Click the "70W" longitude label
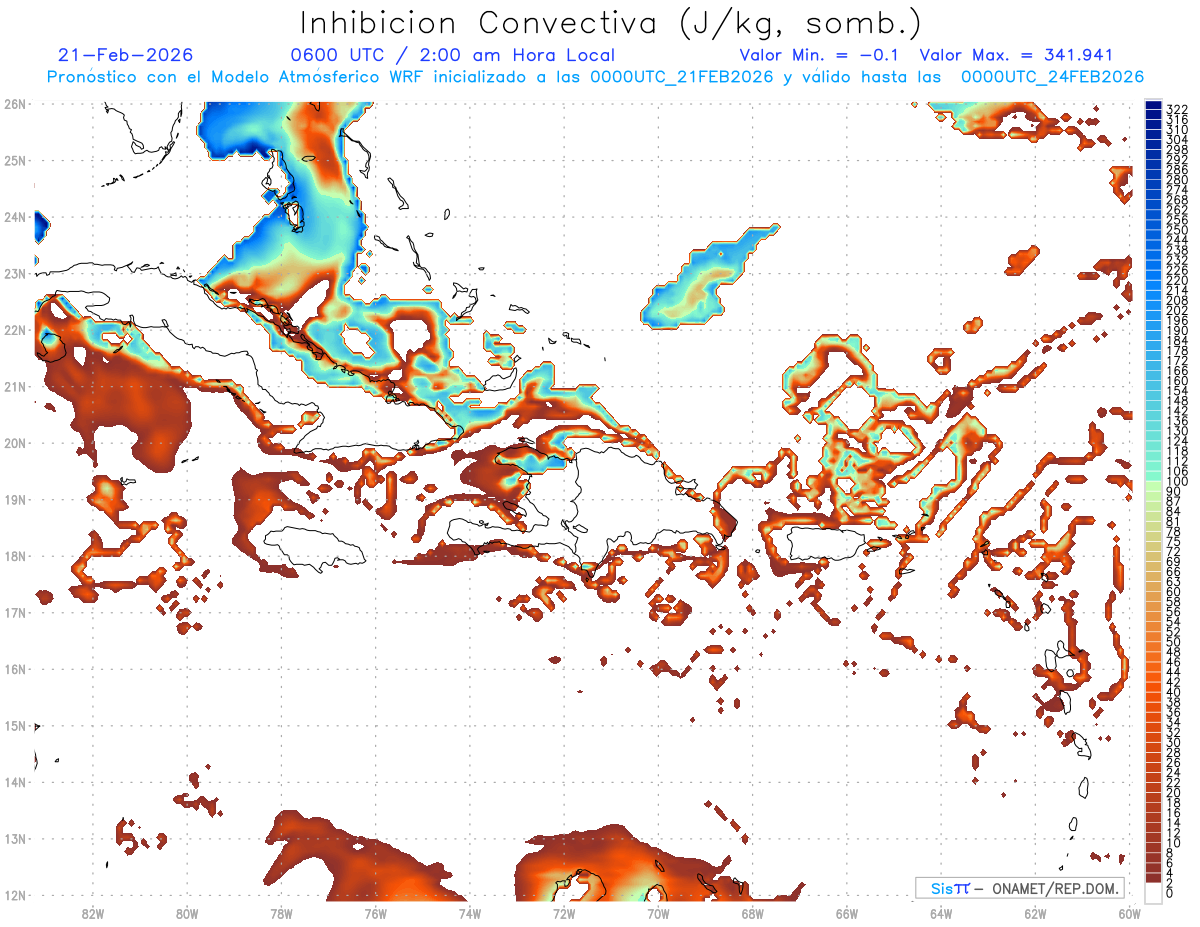 (x=658, y=914)
